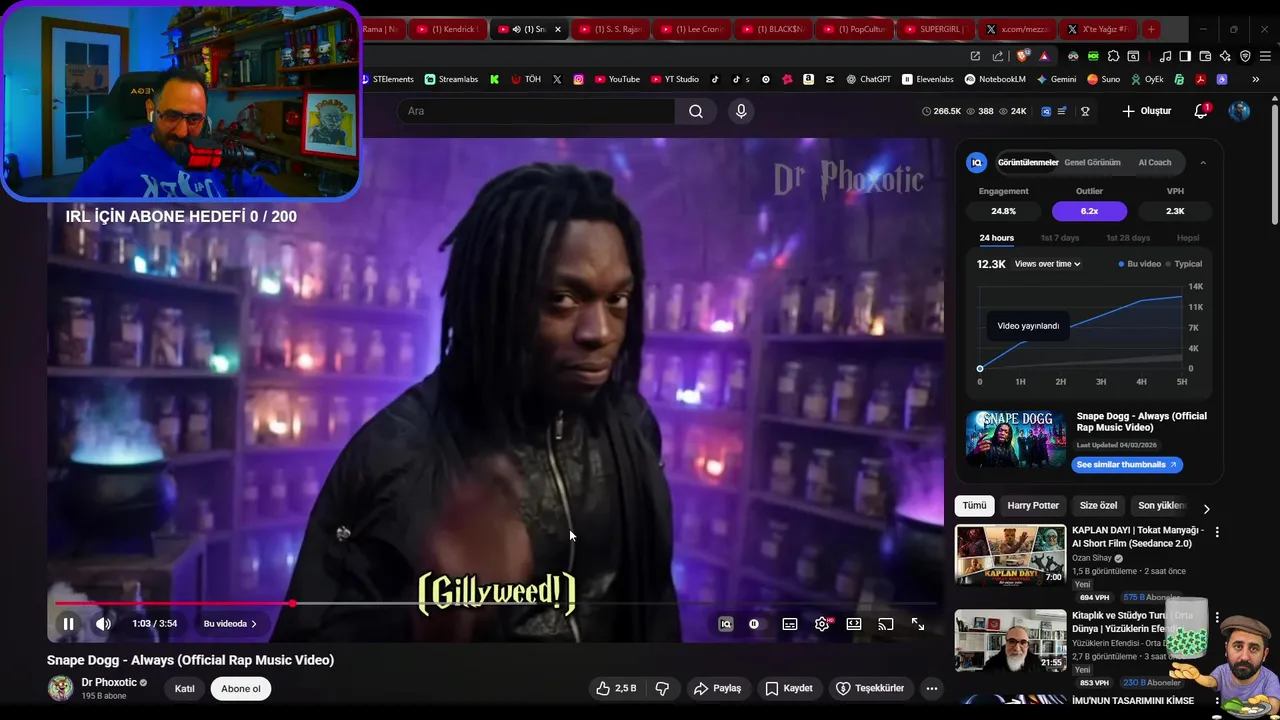Seek using the red video progress bar

click(495, 604)
